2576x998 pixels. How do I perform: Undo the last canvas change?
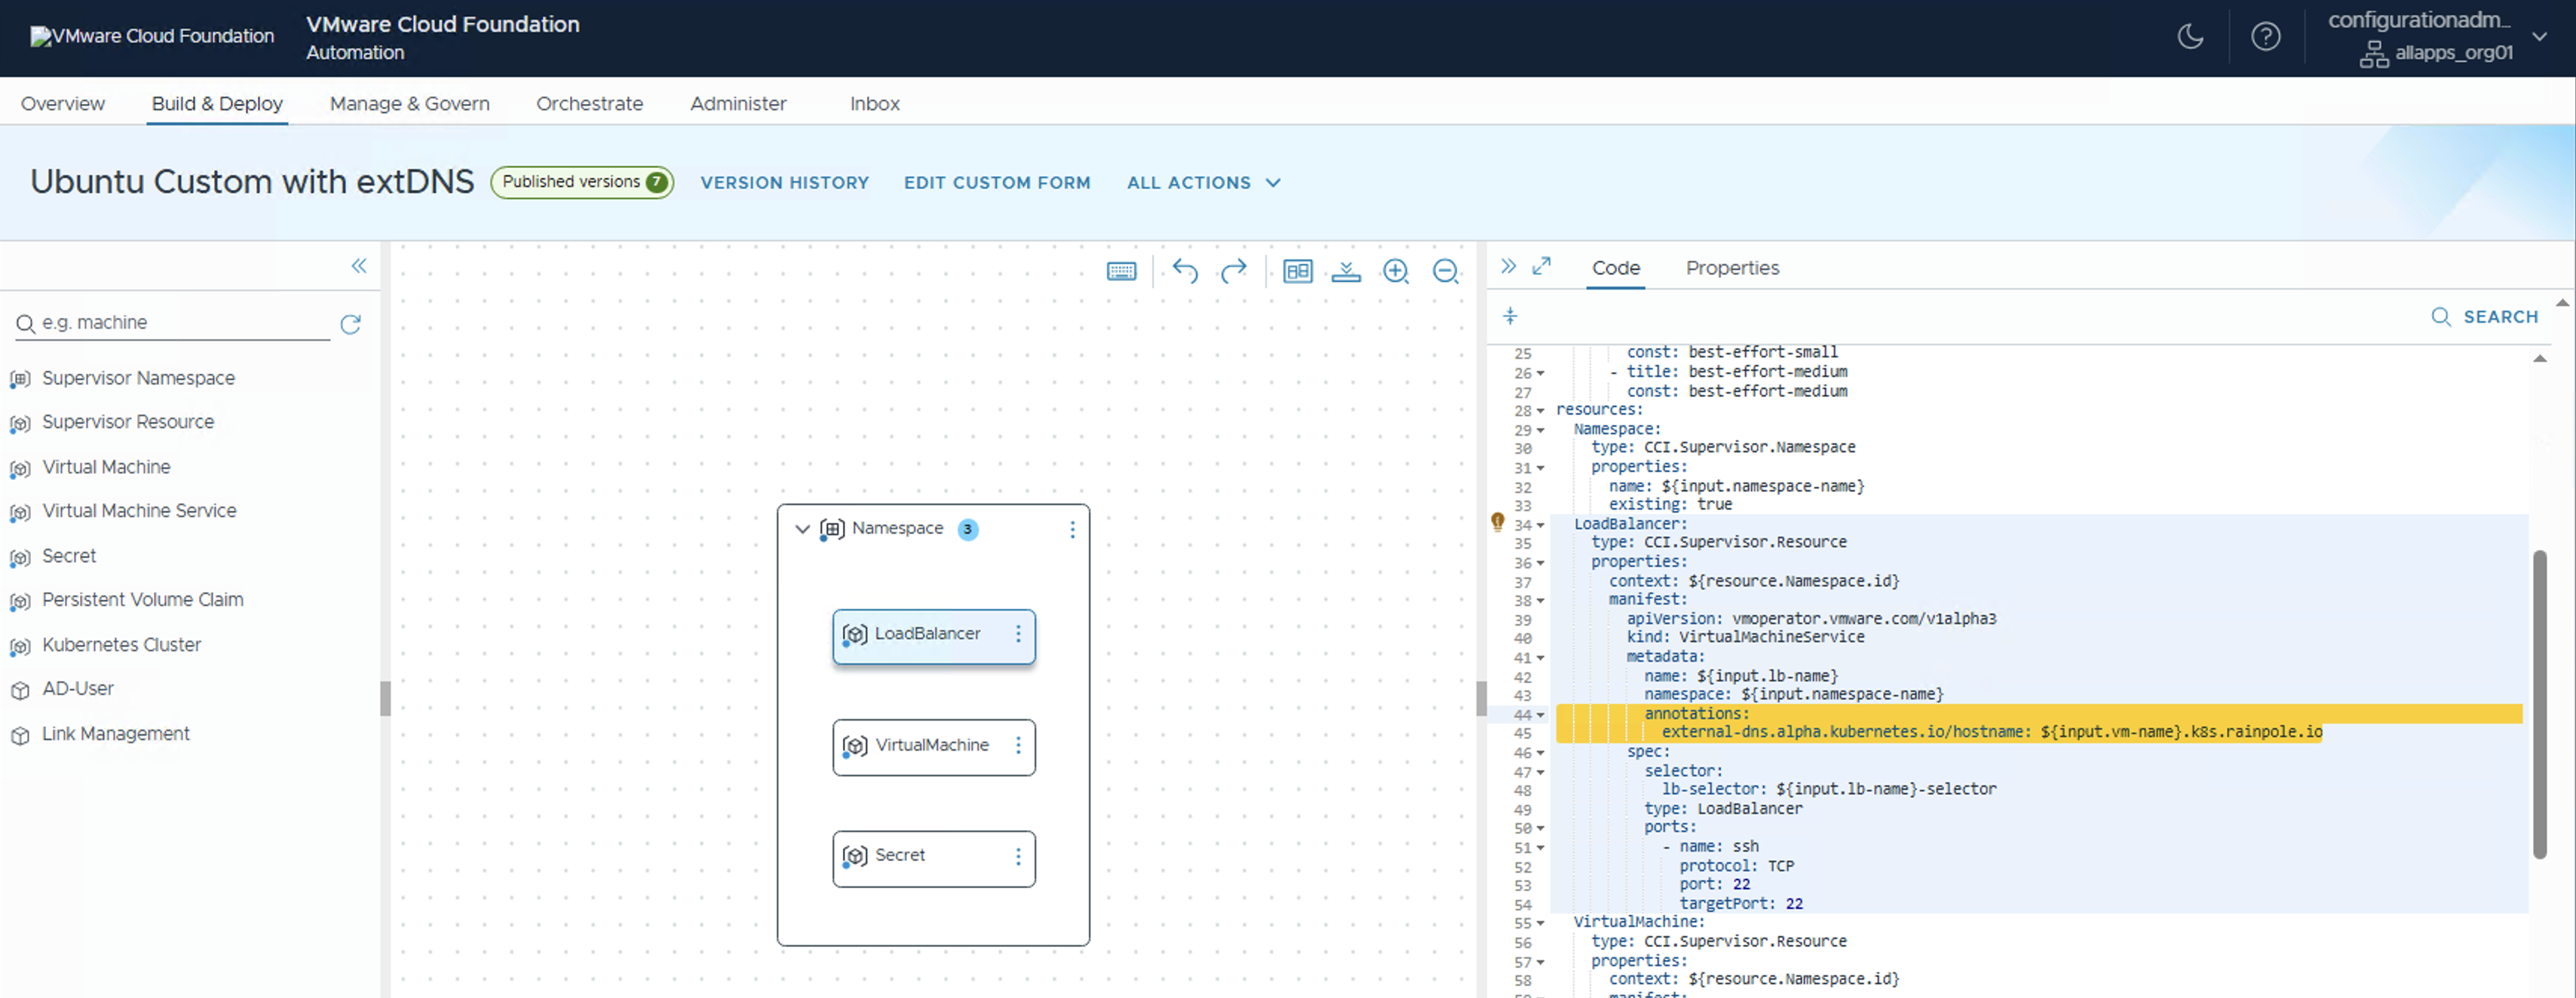1185,271
